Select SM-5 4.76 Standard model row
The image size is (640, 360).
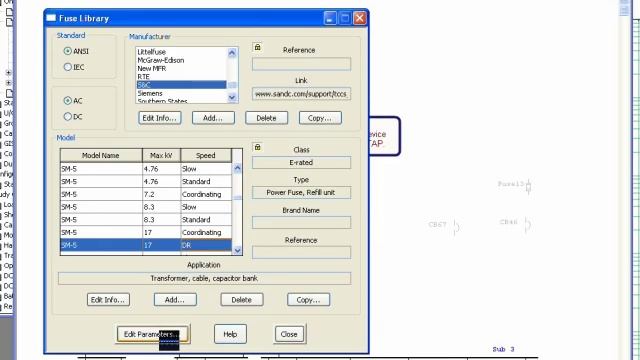(146, 181)
